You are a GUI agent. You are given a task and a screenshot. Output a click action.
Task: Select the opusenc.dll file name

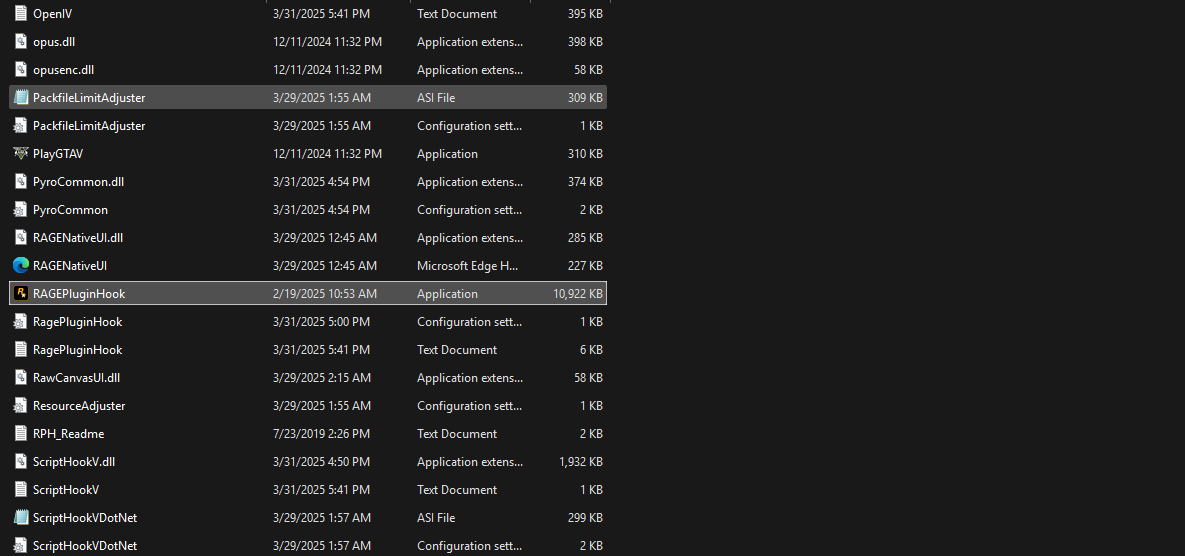(63, 70)
